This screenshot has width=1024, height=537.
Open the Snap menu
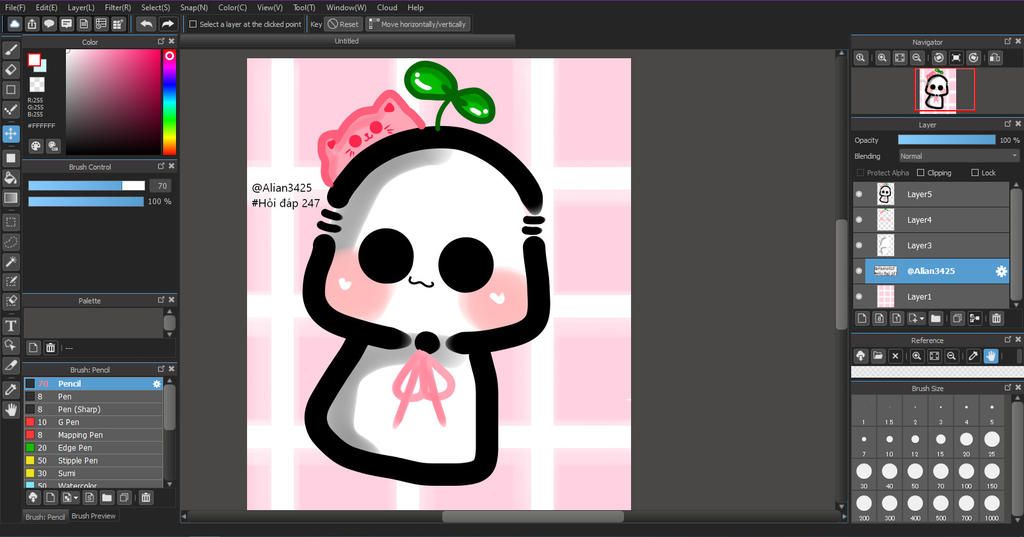(194, 7)
